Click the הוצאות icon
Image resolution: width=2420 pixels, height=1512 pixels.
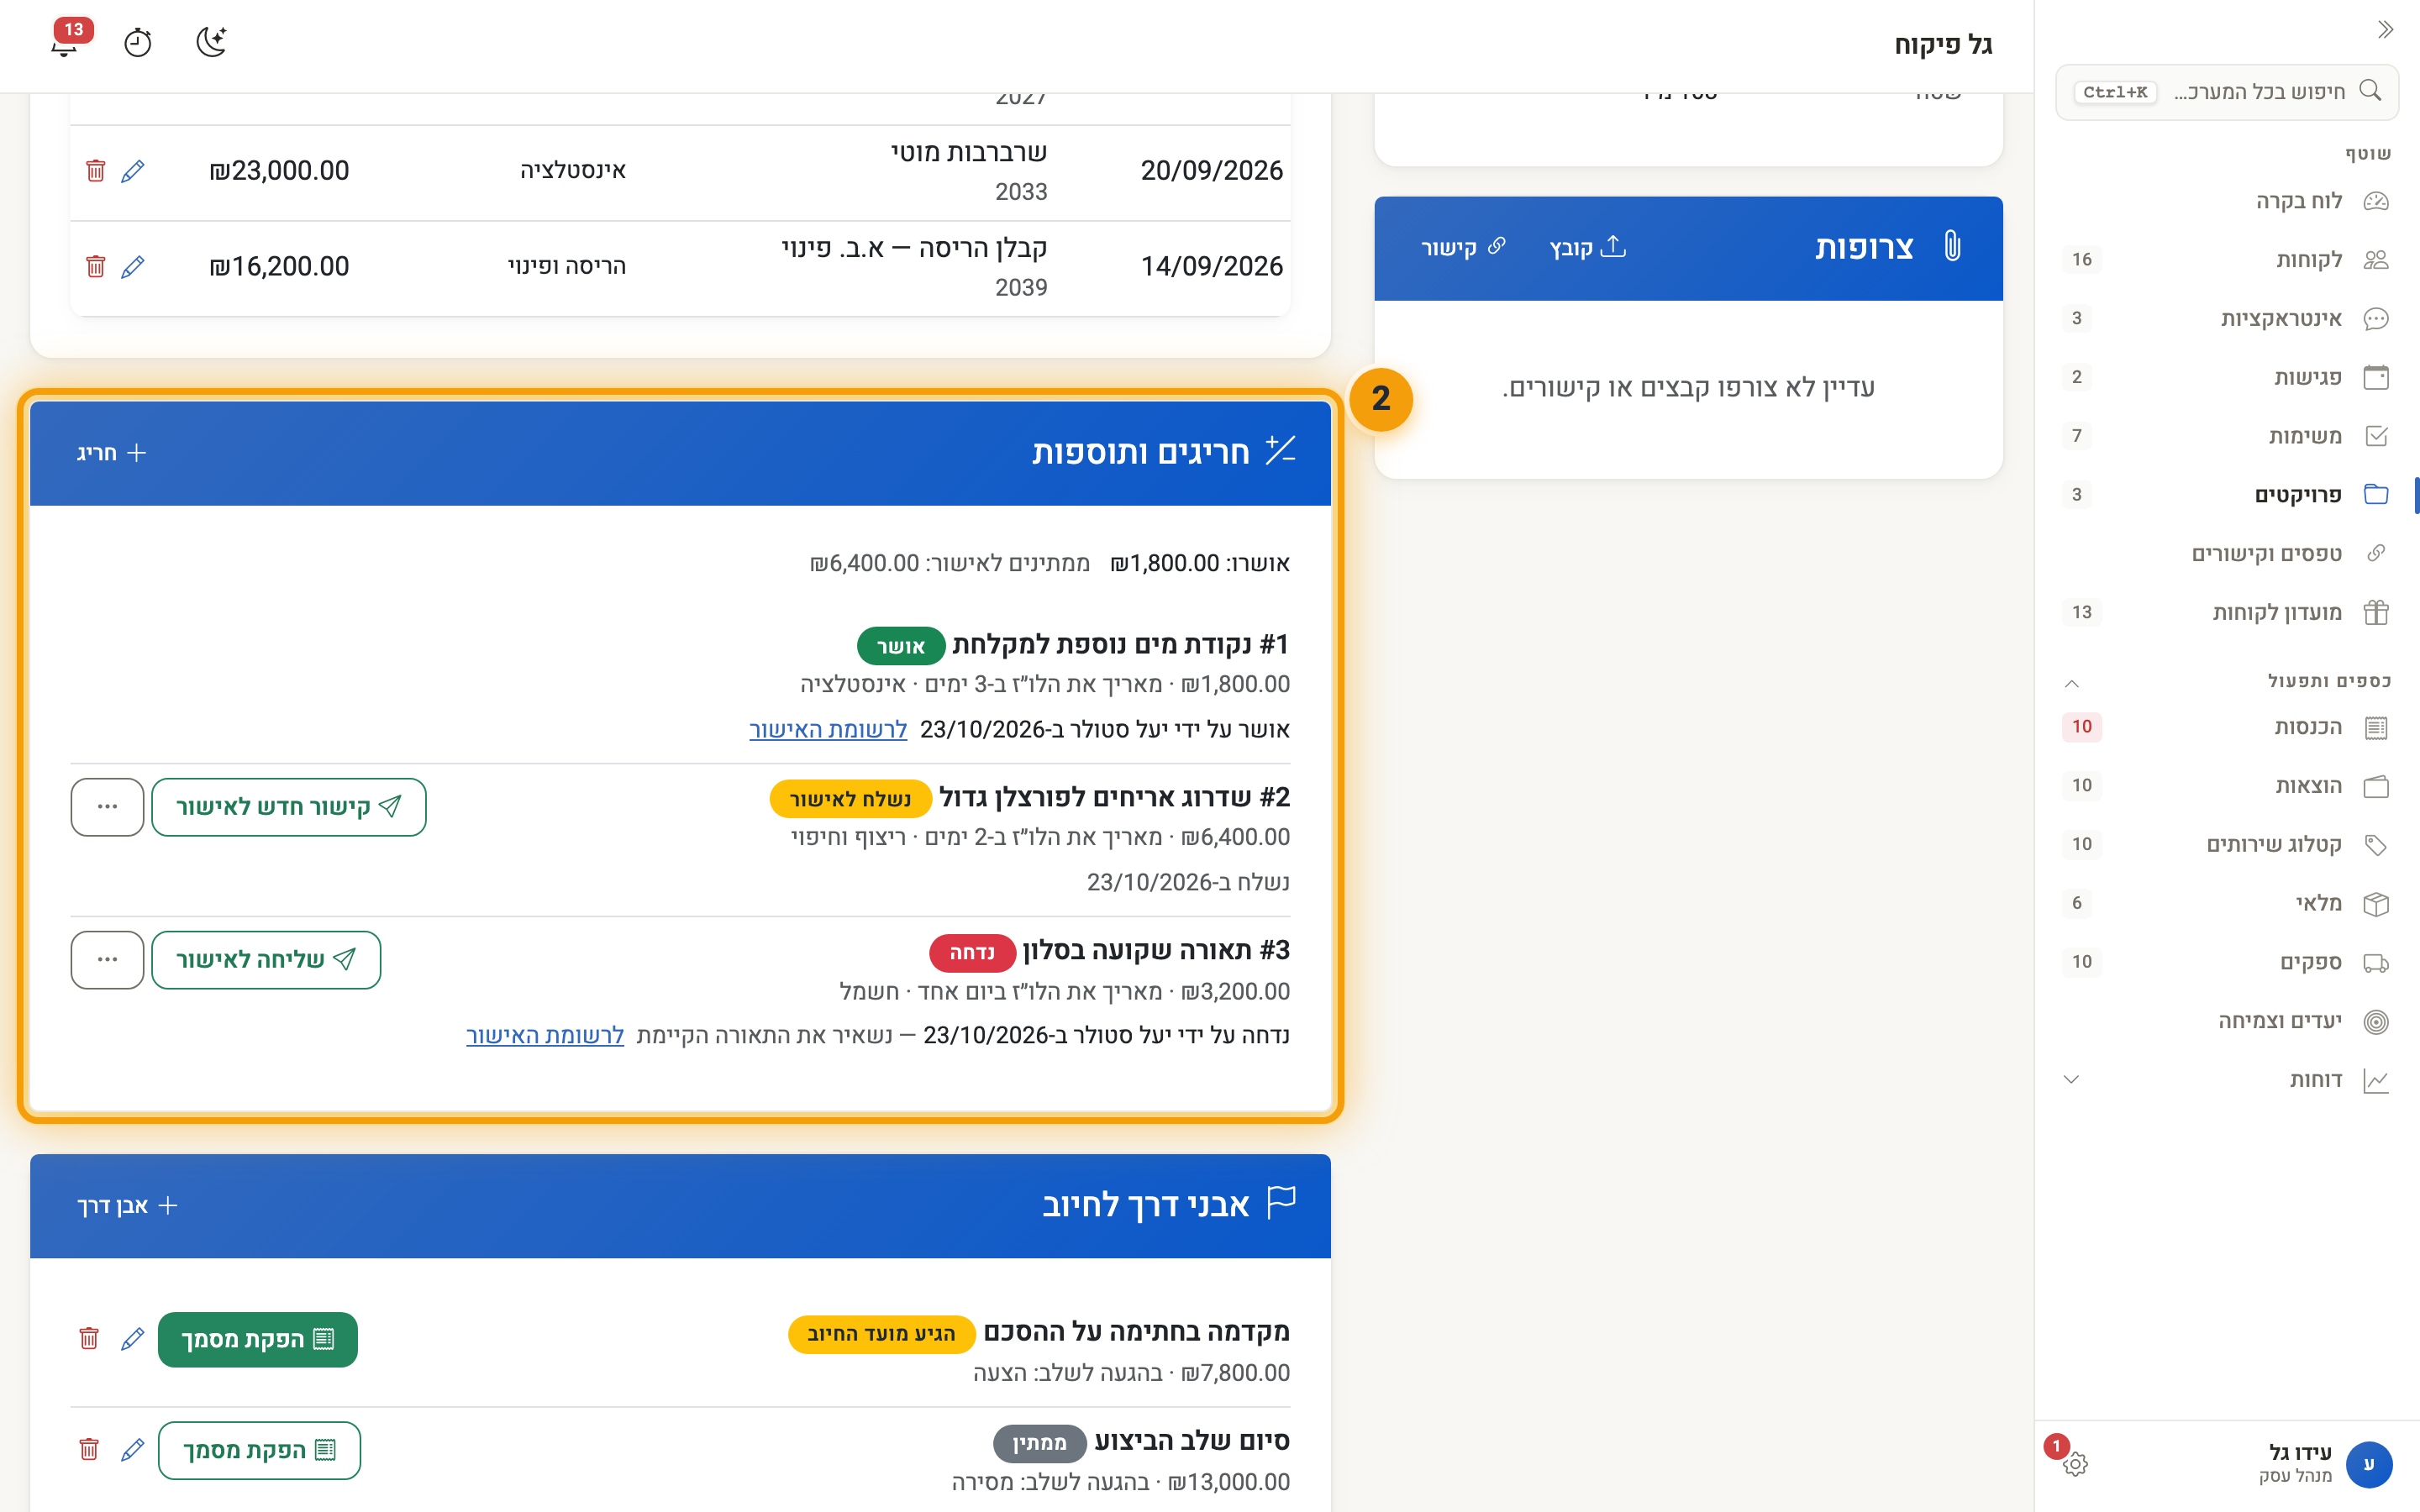pyautogui.click(x=2376, y=787)
